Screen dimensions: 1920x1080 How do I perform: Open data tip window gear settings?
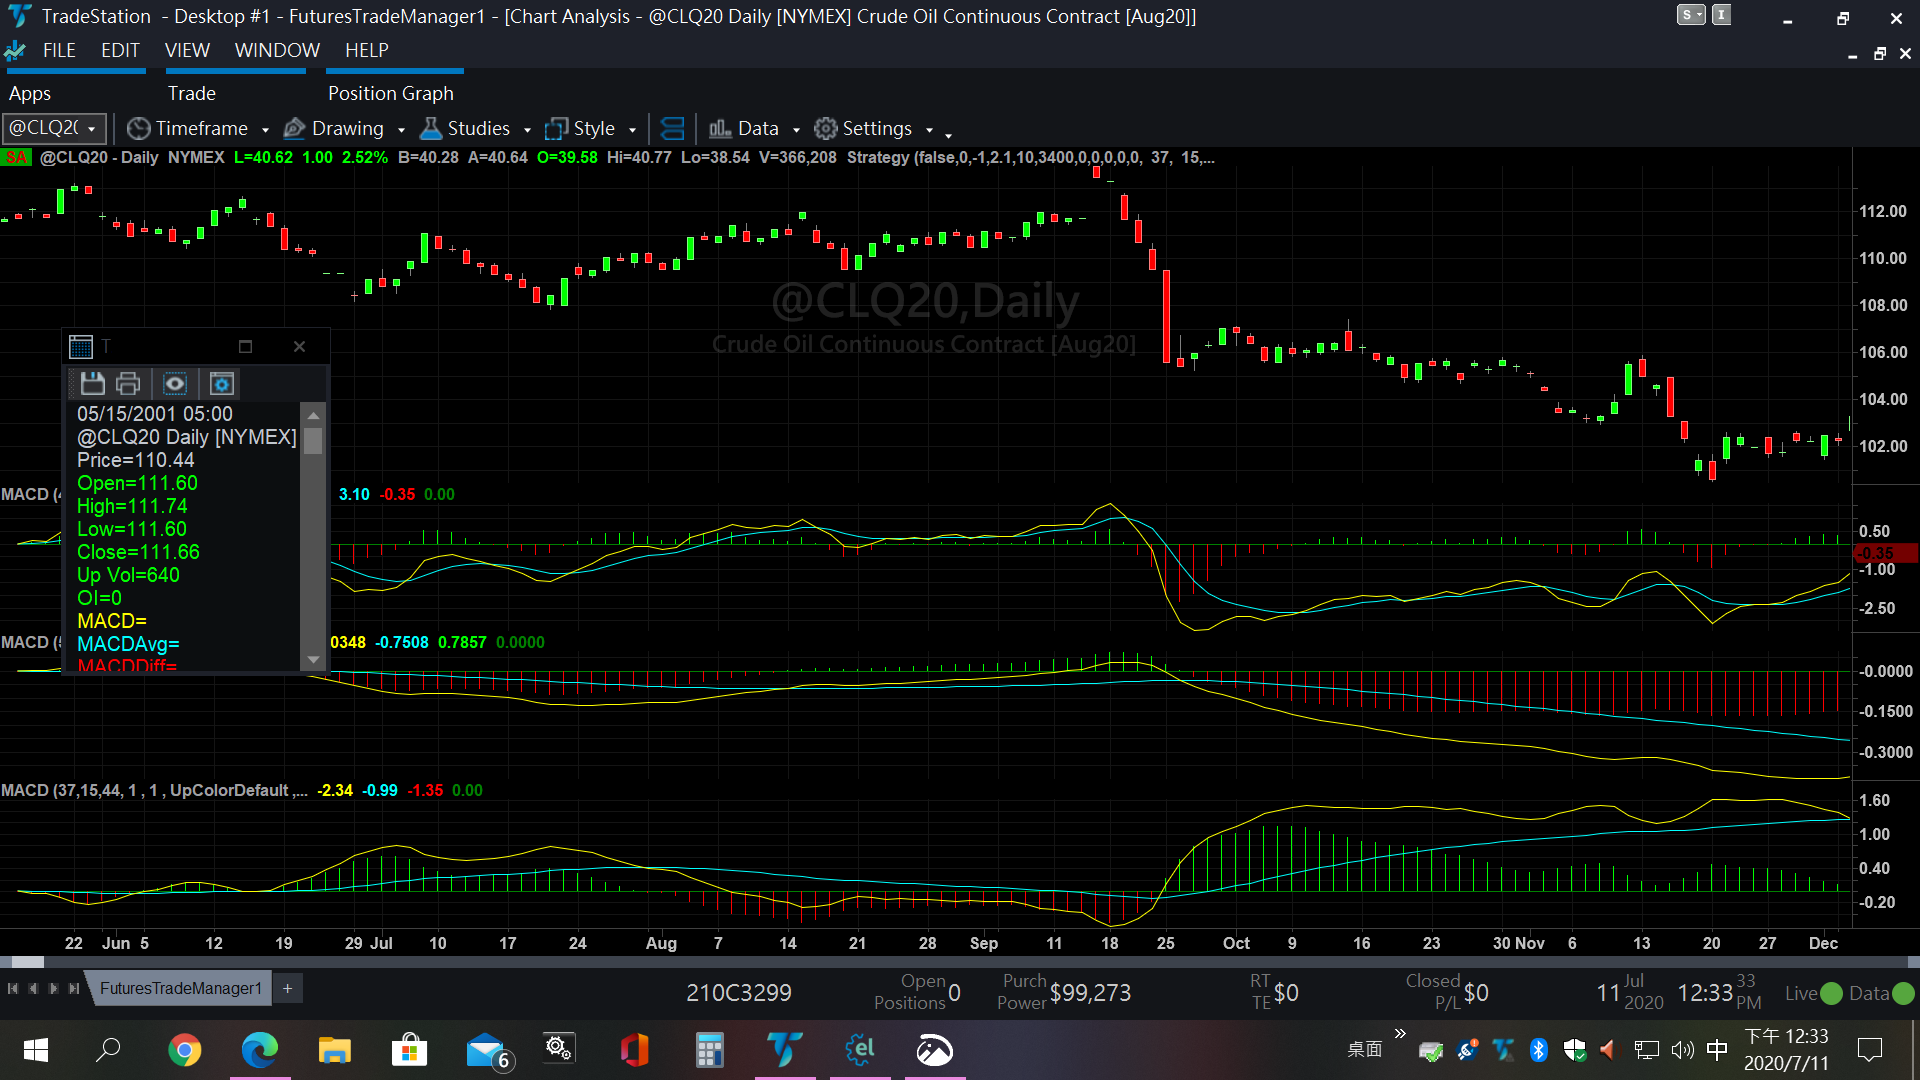[221, 383]
